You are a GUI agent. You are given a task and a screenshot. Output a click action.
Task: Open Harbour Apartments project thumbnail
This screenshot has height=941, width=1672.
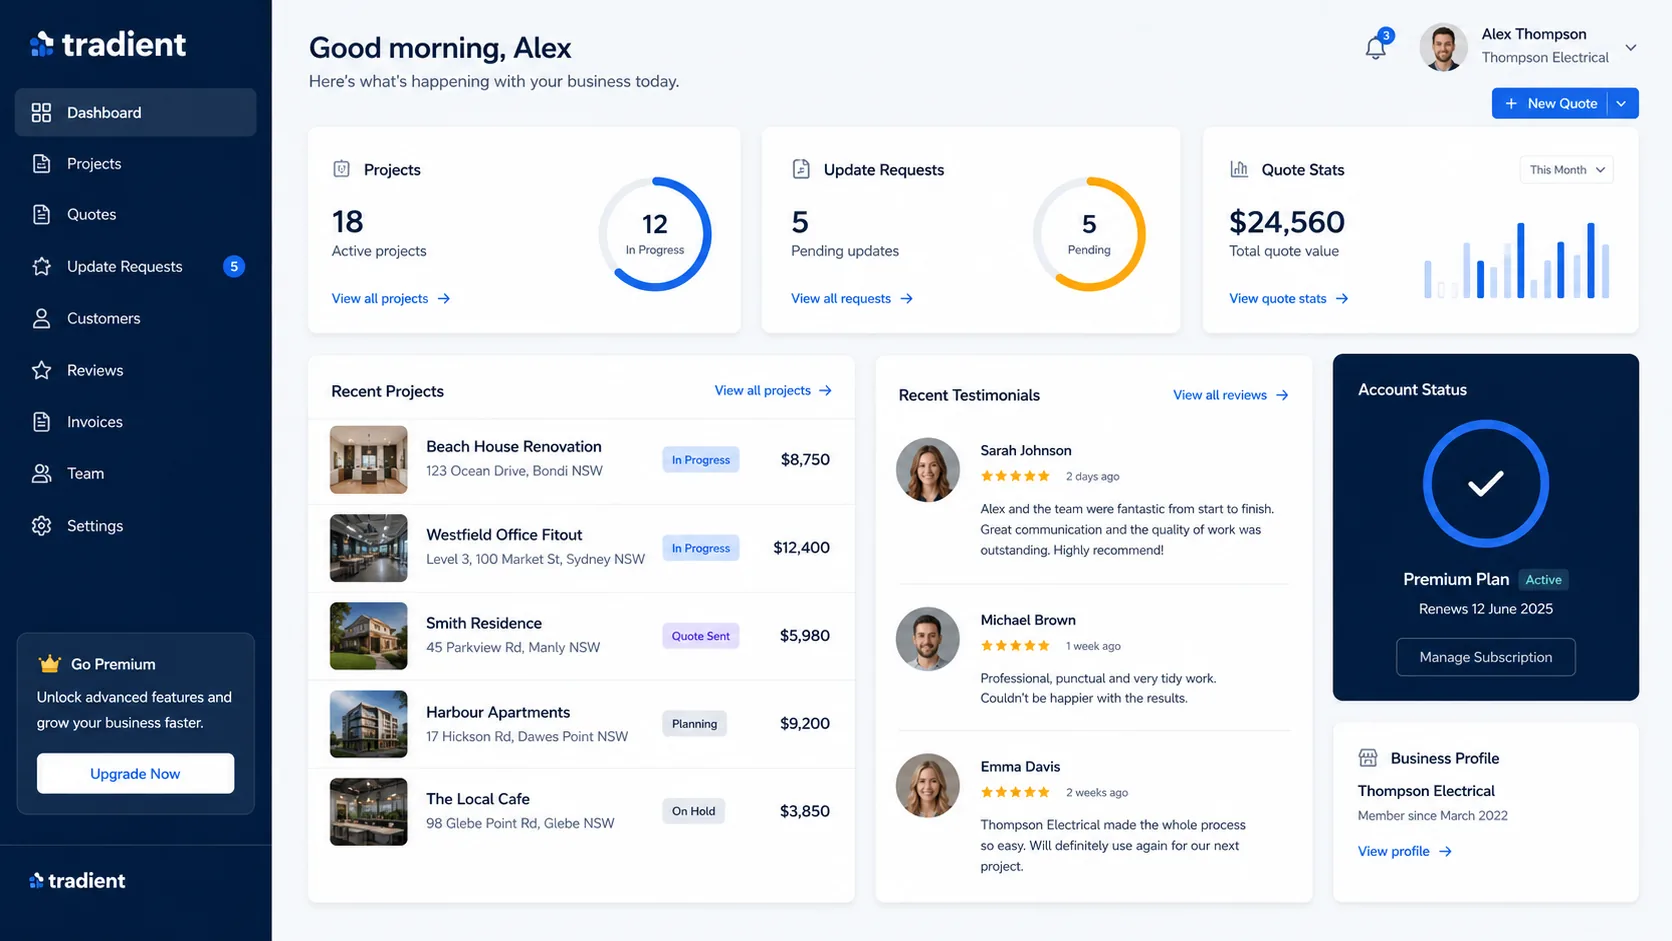pos(369,724)
